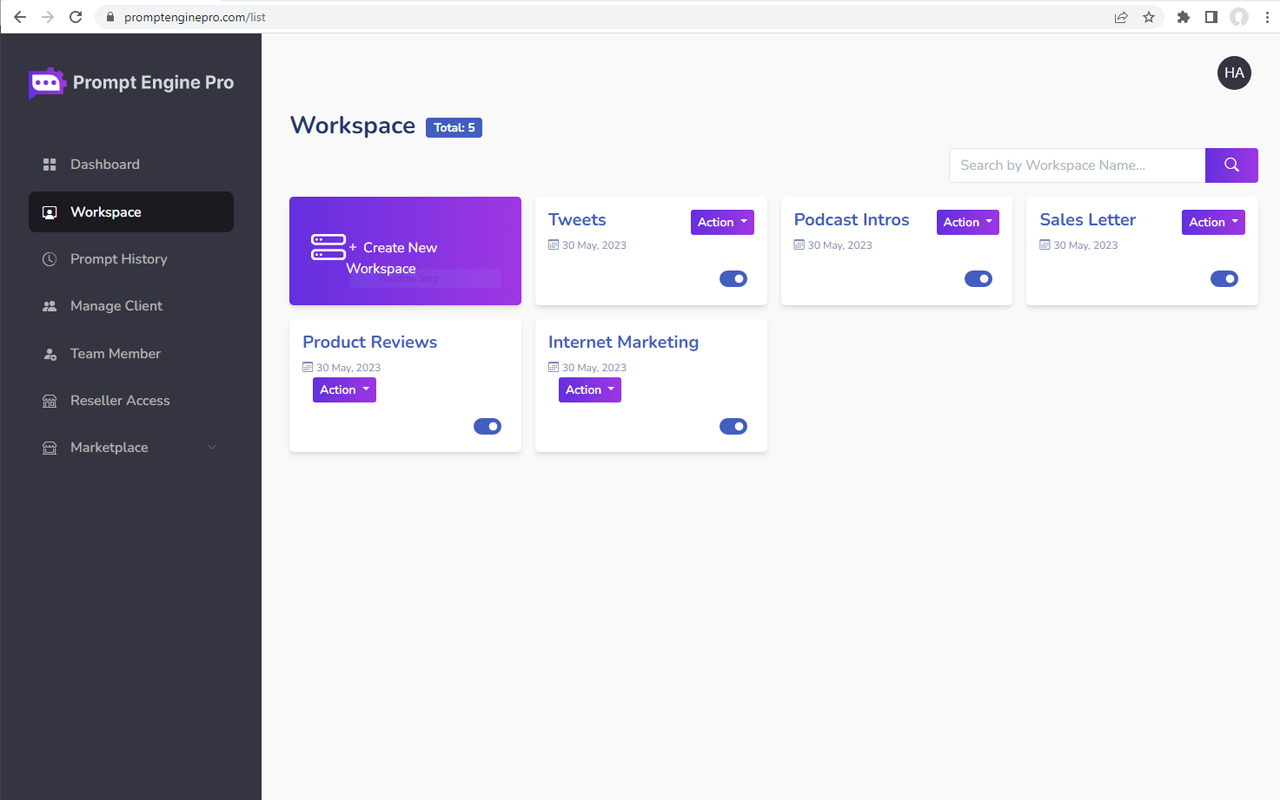This screenshot has width=1280, height=800.
Task: Open the Action dropdown for Sales Letter
Action: point(1213,222)
